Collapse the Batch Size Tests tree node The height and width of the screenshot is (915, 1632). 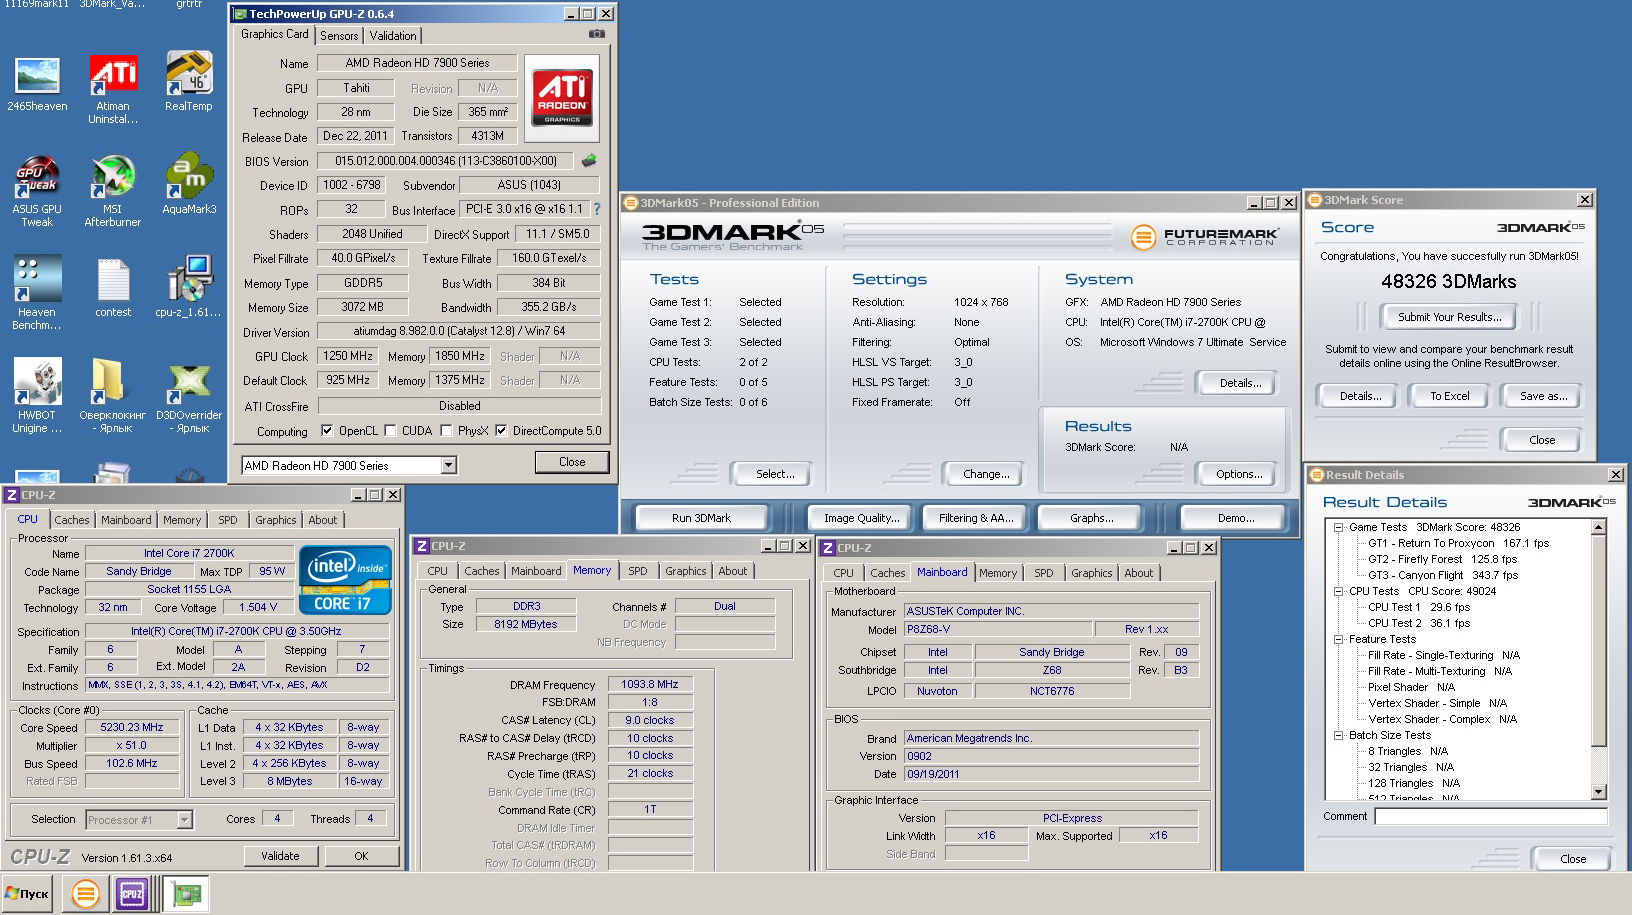1338,735
